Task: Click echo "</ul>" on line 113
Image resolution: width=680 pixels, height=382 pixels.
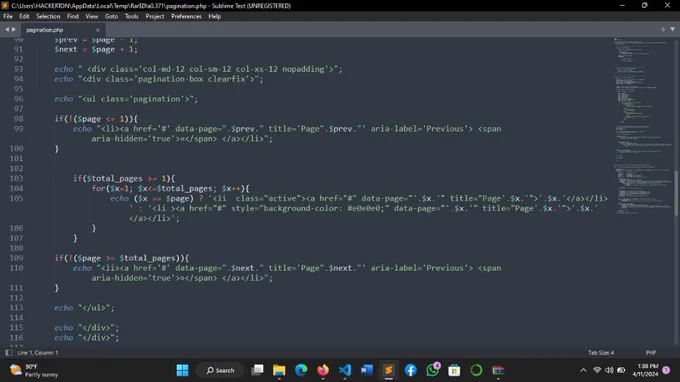Action: [x=85, y=308]
